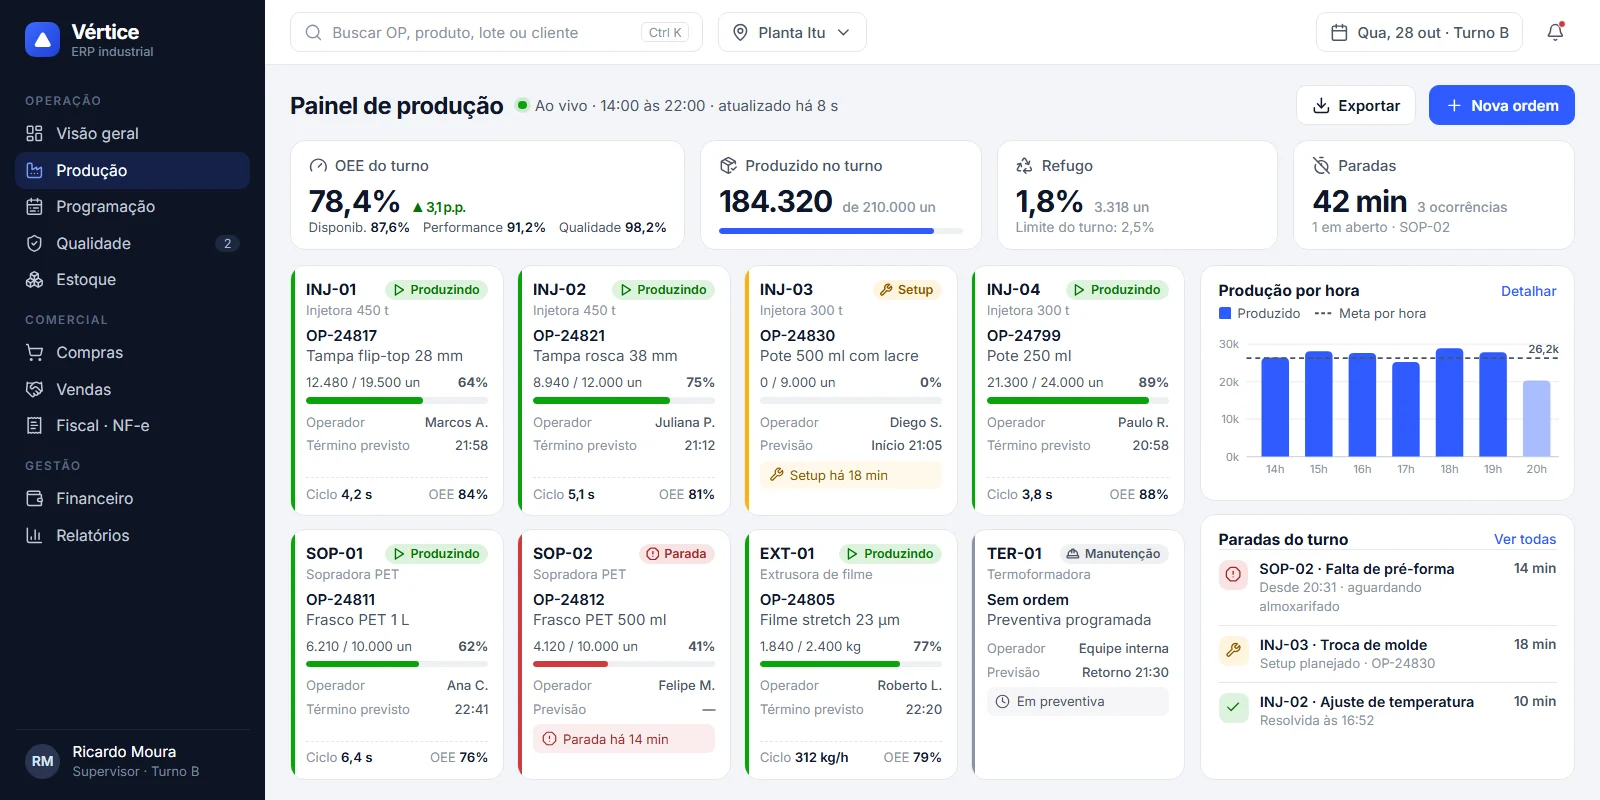
Task: Click the download icon on Exportar
Action: click(x=1321, y=106)
